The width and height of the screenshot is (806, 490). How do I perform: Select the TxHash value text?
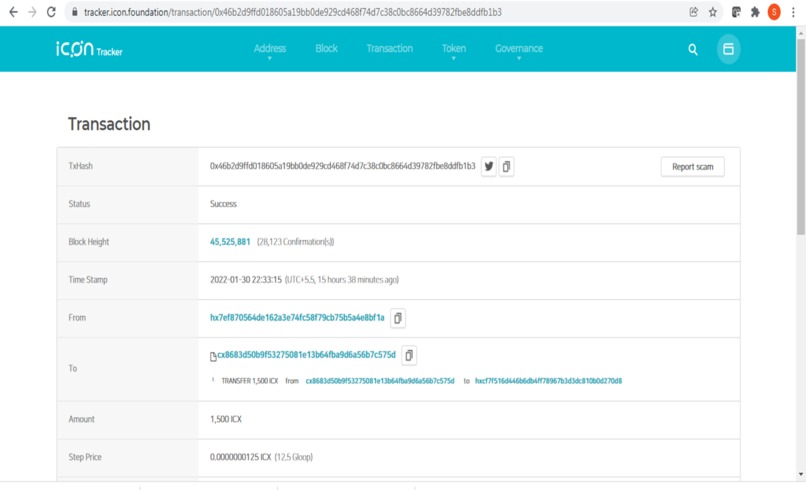(342, 166)
